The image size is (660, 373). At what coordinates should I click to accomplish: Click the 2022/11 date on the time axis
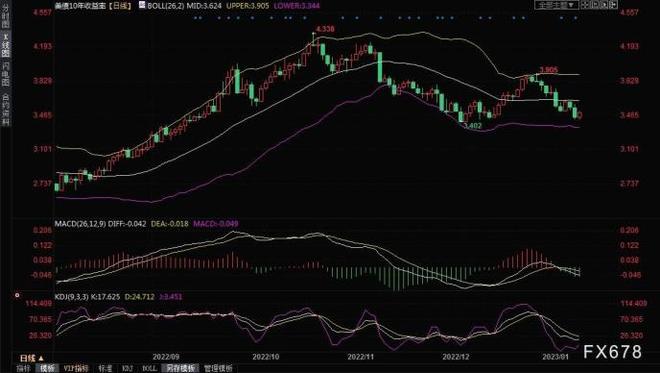(x=361, y=357)
